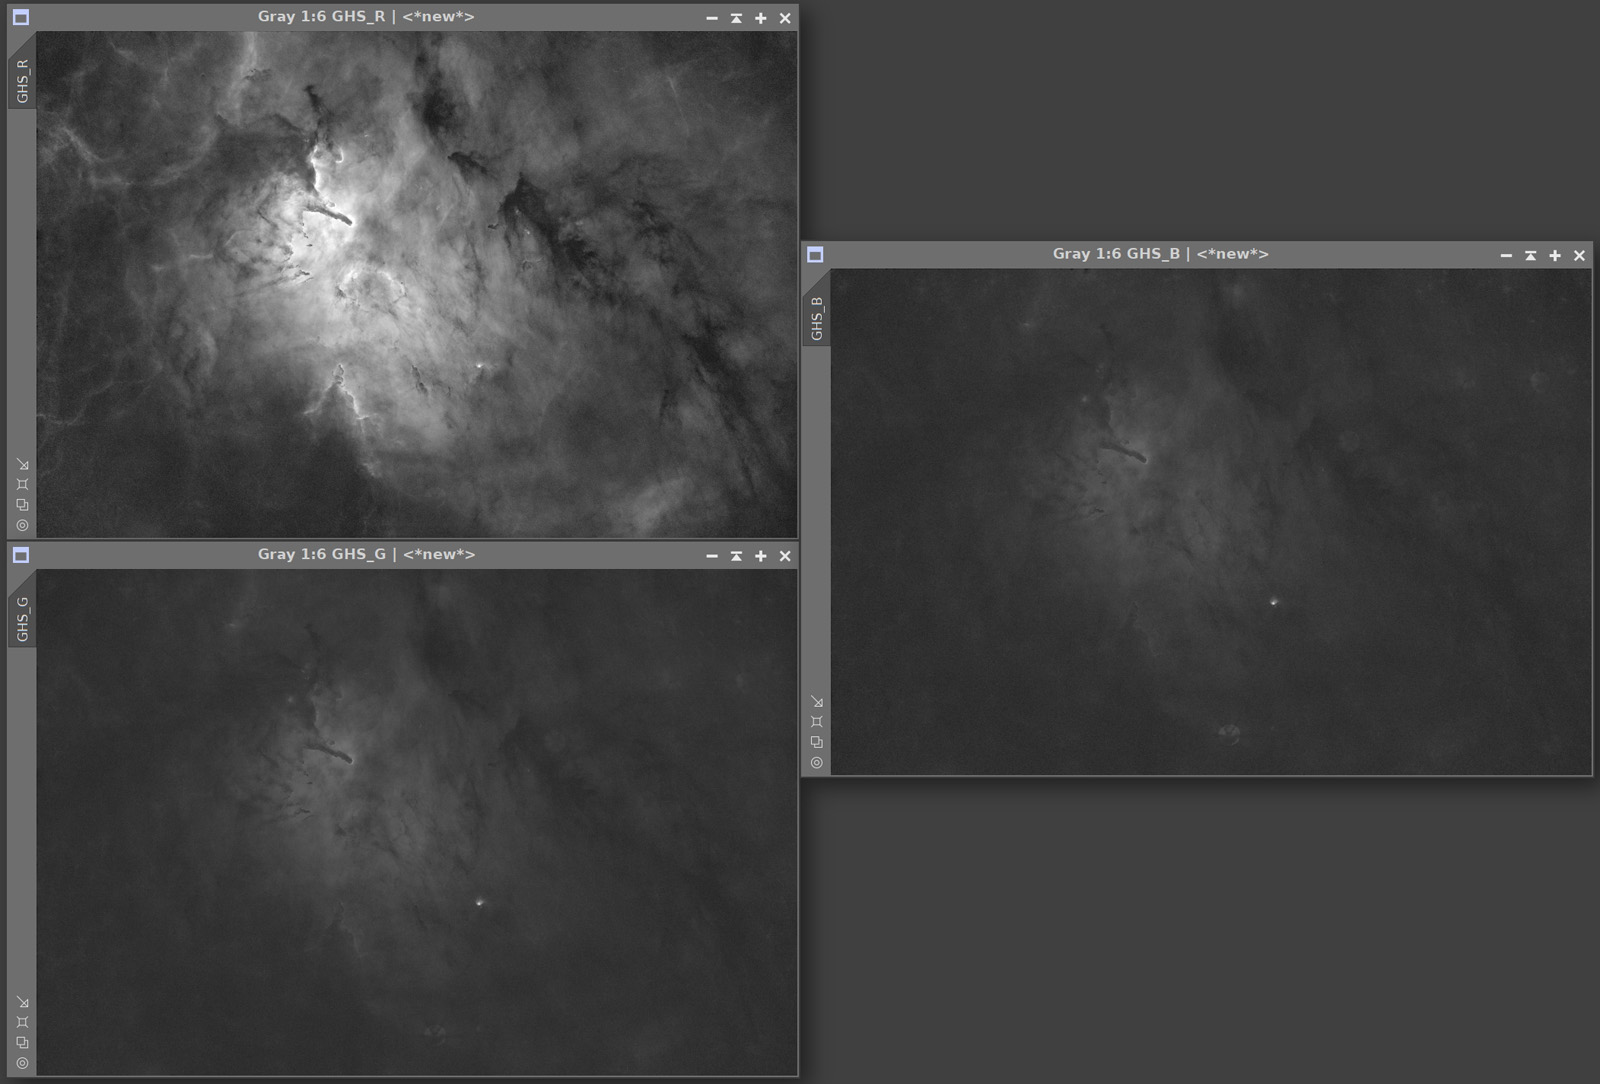
Task: Maximize the GHS_G window with plus button
Action: click(x=760, y=556)
